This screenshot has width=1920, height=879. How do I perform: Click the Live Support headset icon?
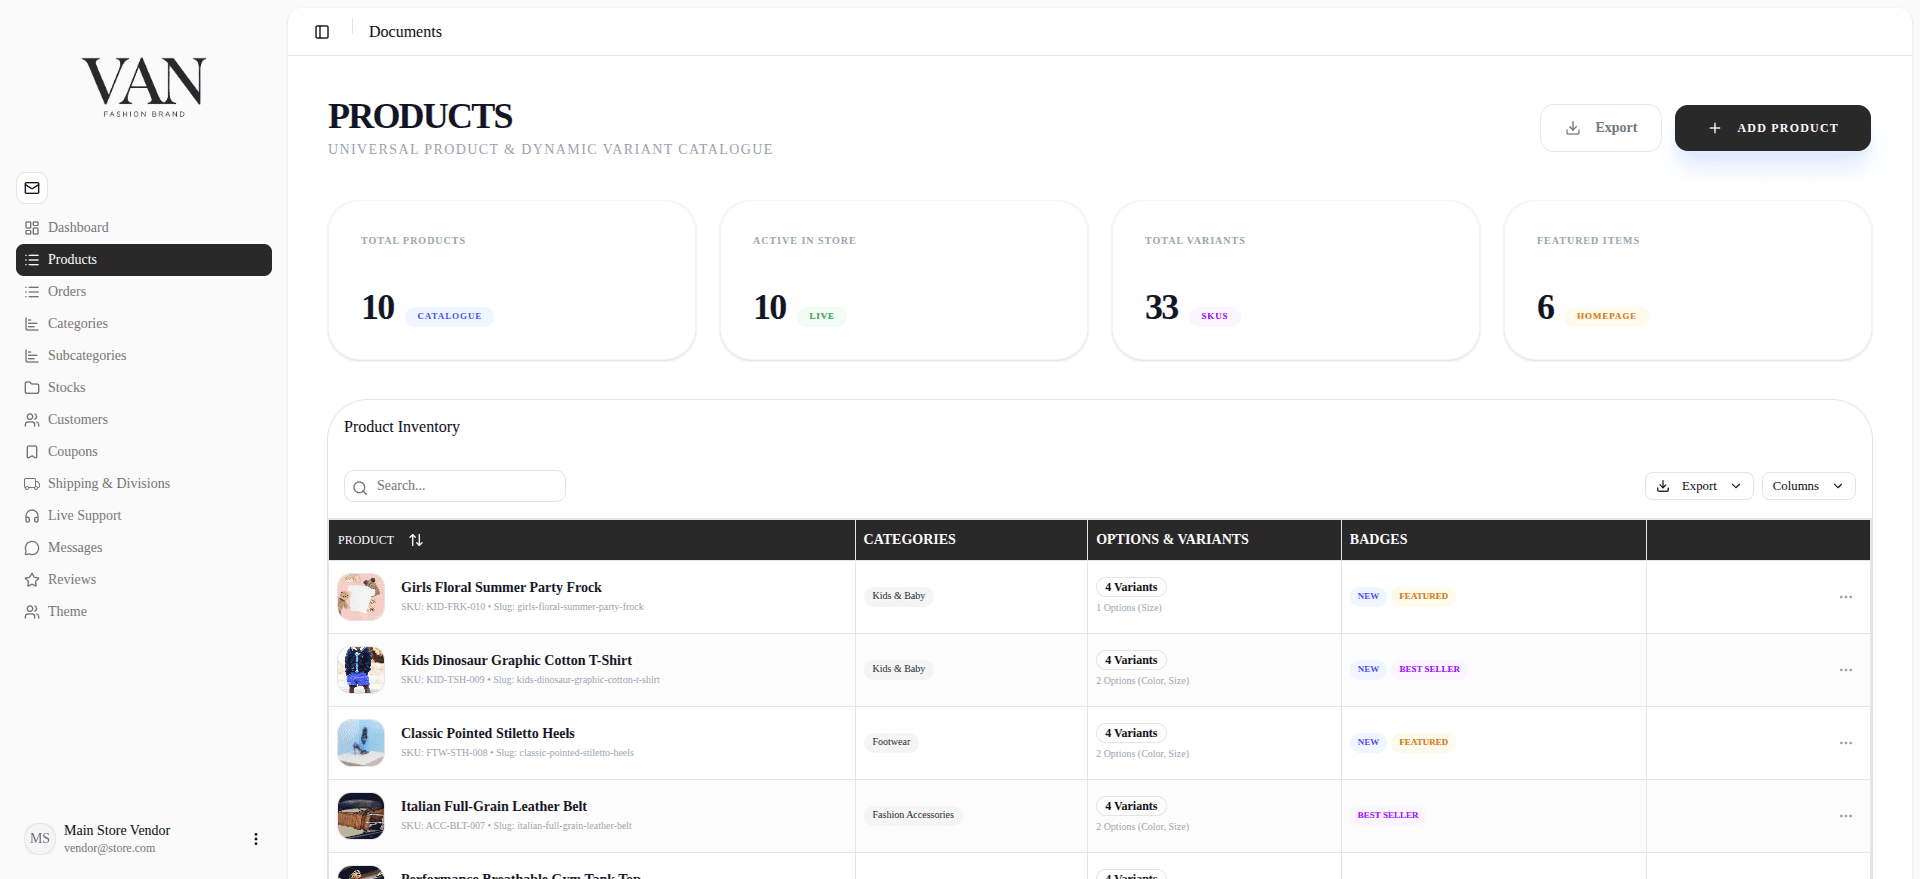tap(32, 516)
